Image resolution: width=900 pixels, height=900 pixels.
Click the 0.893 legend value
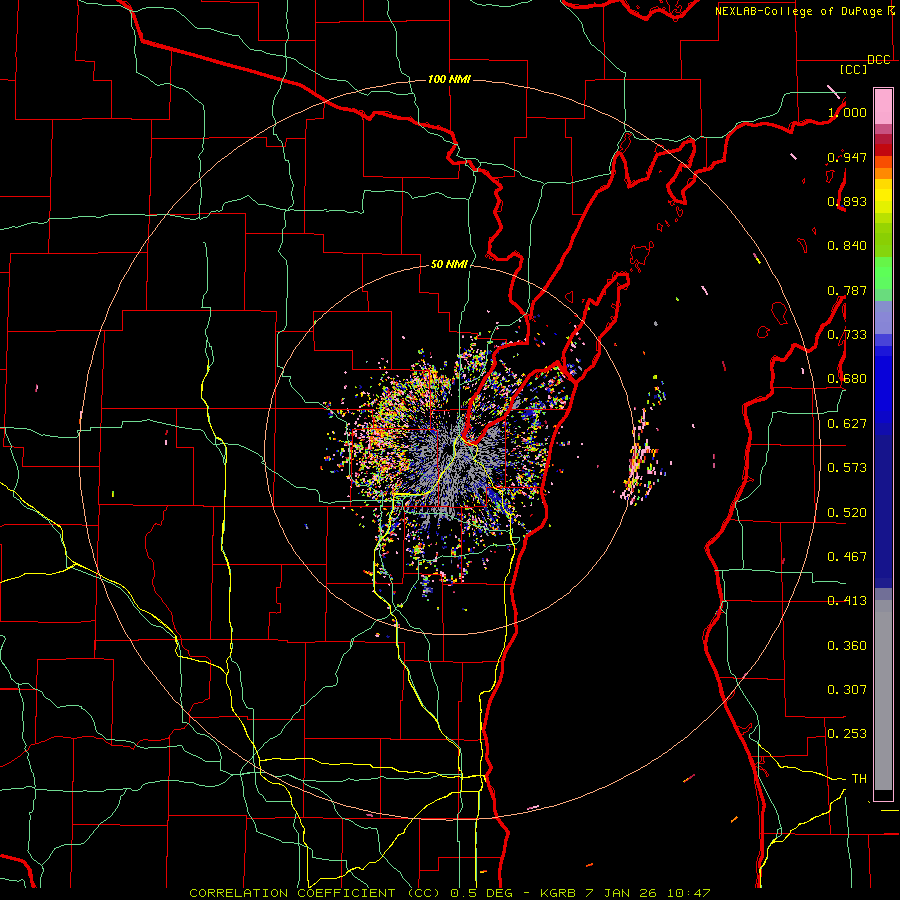tap(847, 201)
